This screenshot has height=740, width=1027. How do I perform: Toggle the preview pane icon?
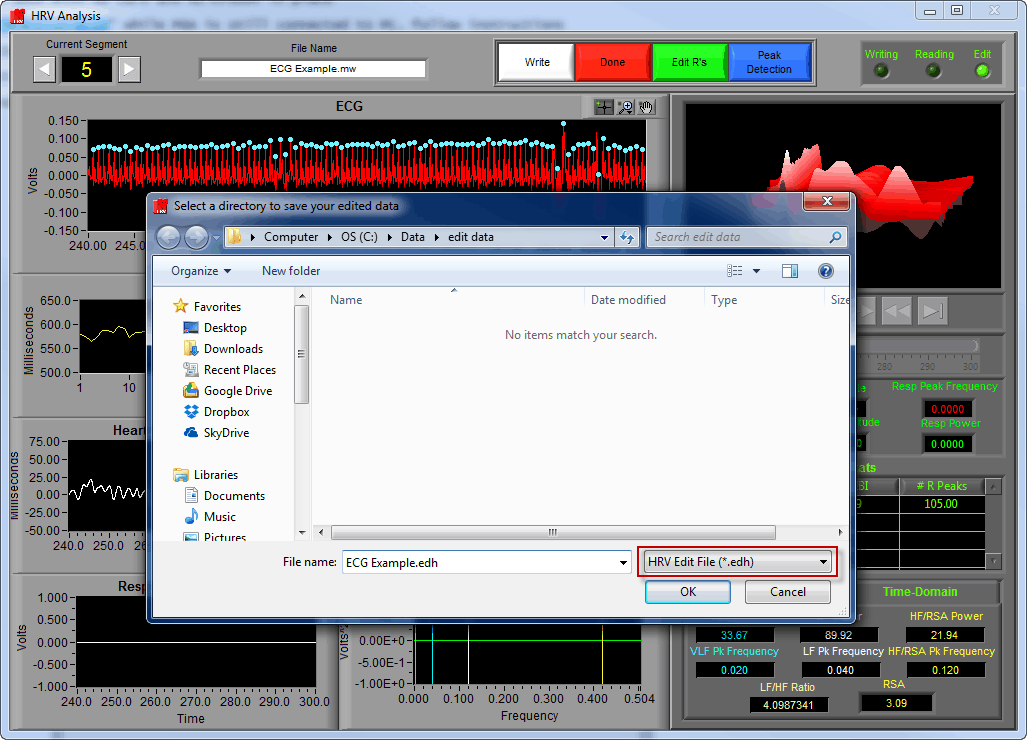pos(790,271)
